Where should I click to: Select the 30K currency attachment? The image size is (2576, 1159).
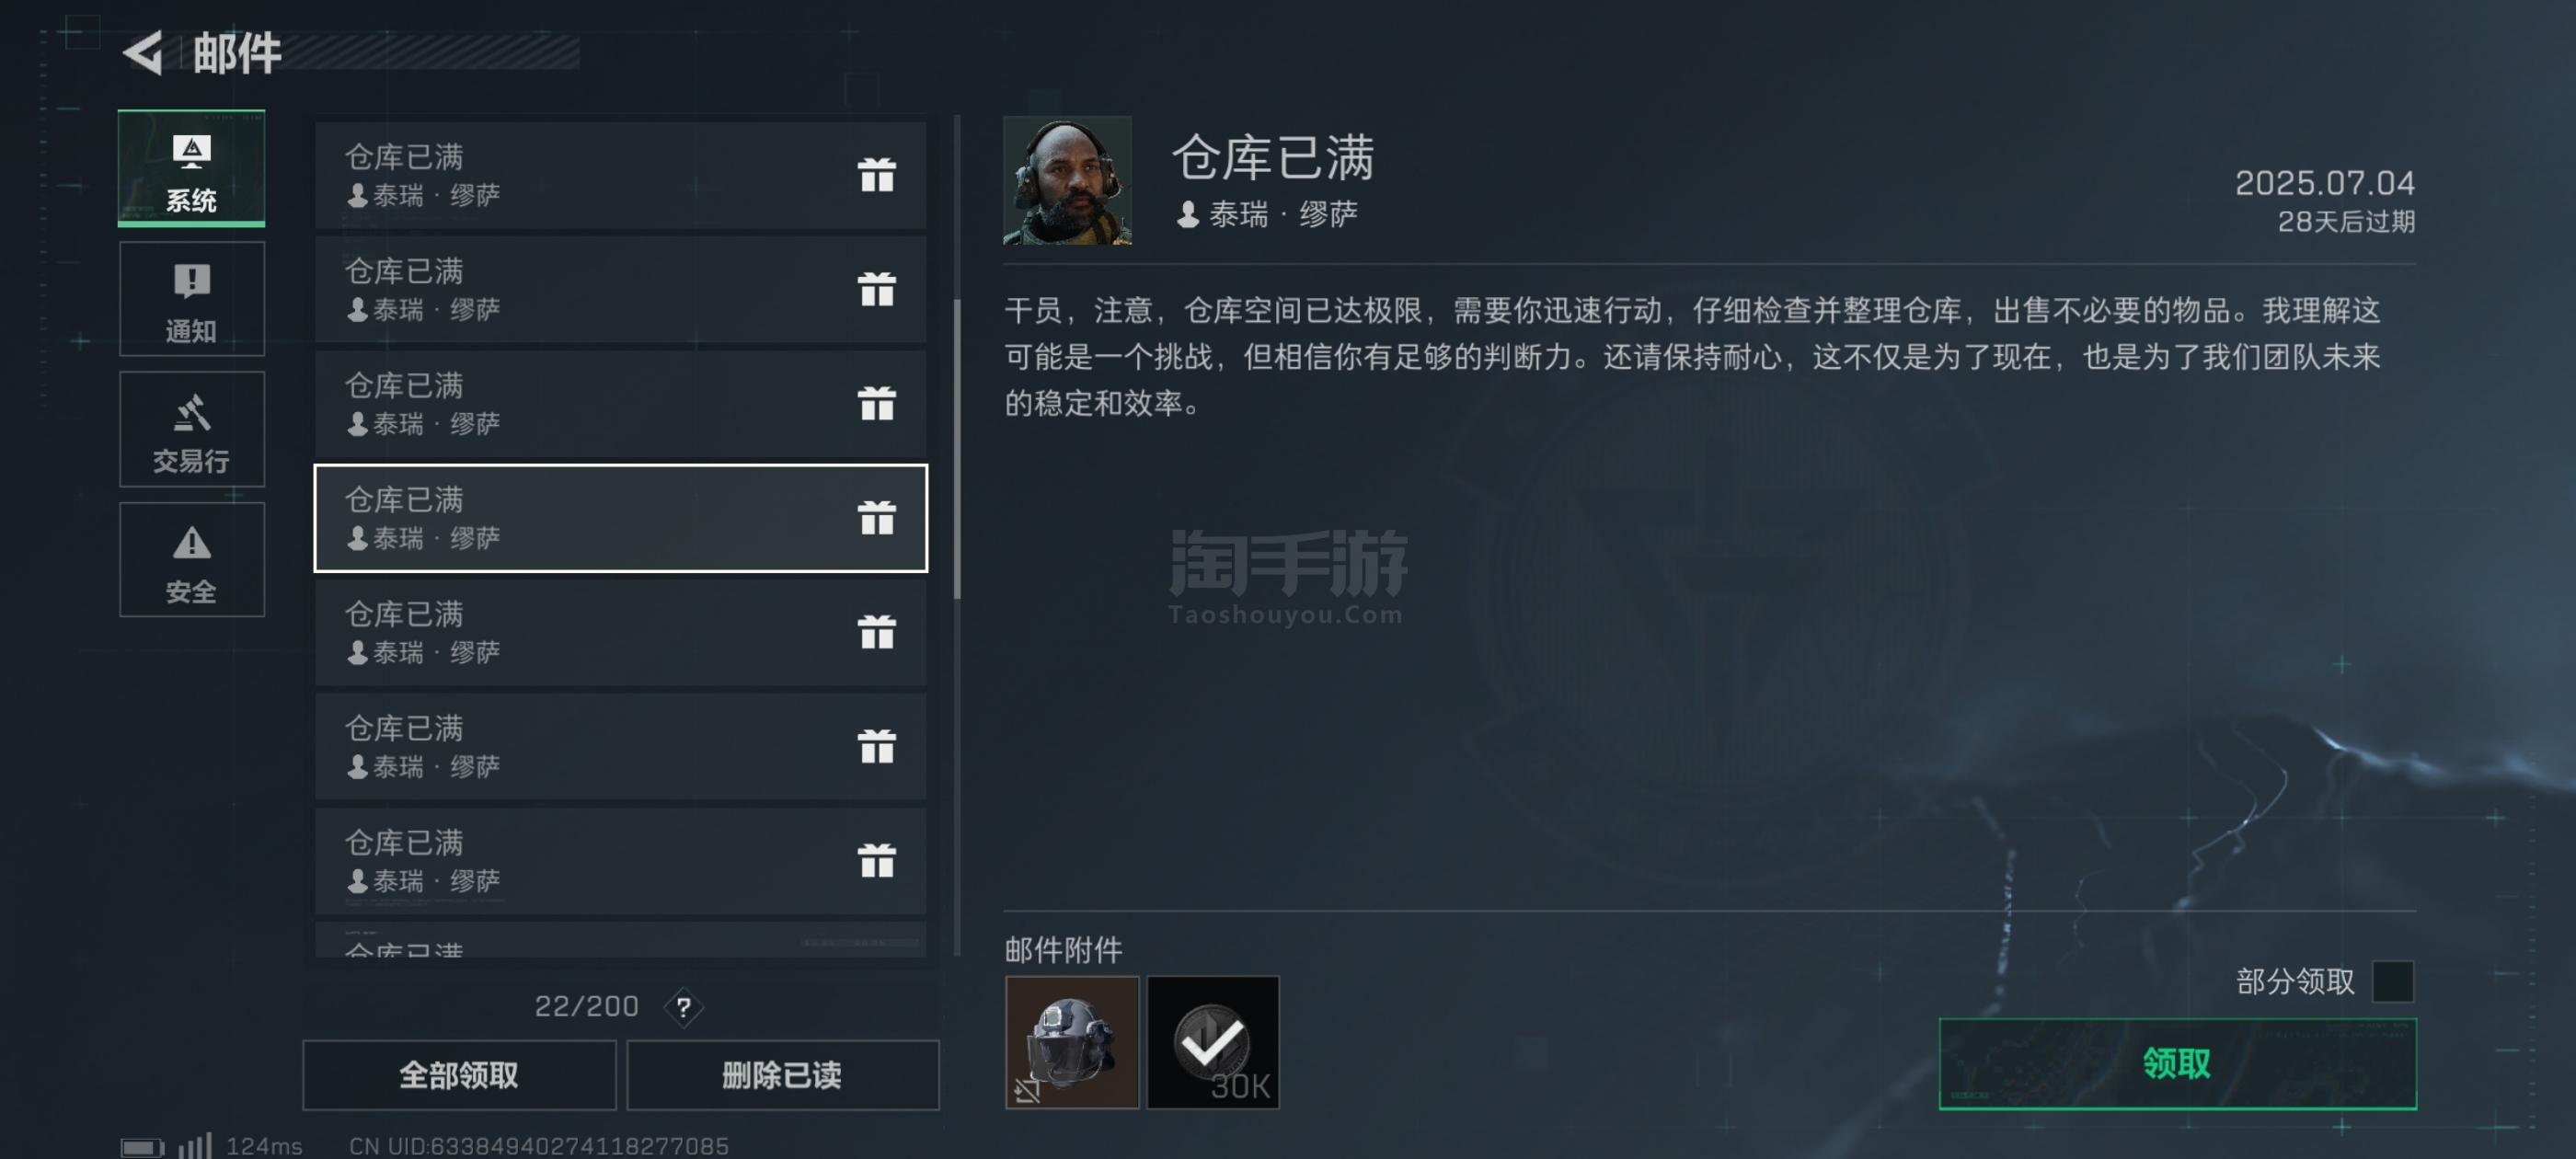pyautogui.click(x=1212, y=1042)
